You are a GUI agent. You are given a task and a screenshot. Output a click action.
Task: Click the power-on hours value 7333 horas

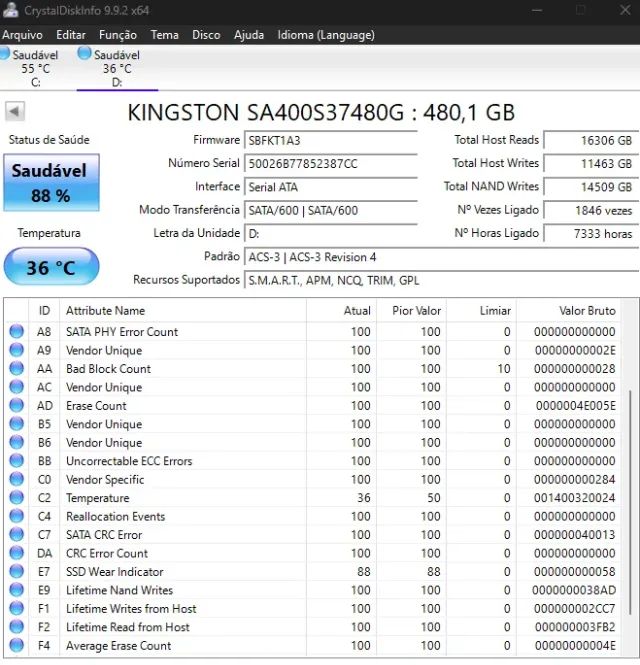click(x=590, y=234)
